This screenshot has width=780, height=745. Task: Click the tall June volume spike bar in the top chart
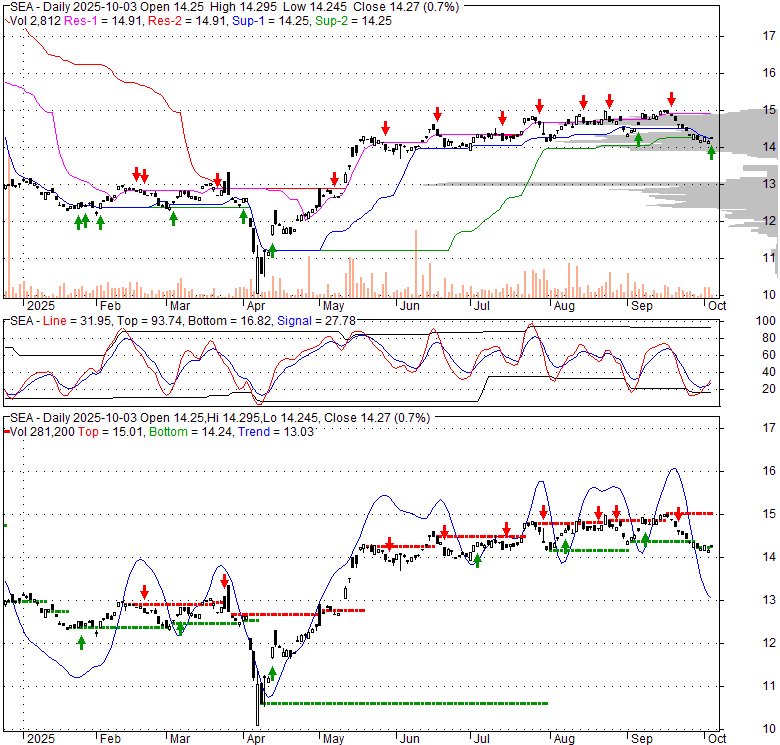[x=416, y=264]
